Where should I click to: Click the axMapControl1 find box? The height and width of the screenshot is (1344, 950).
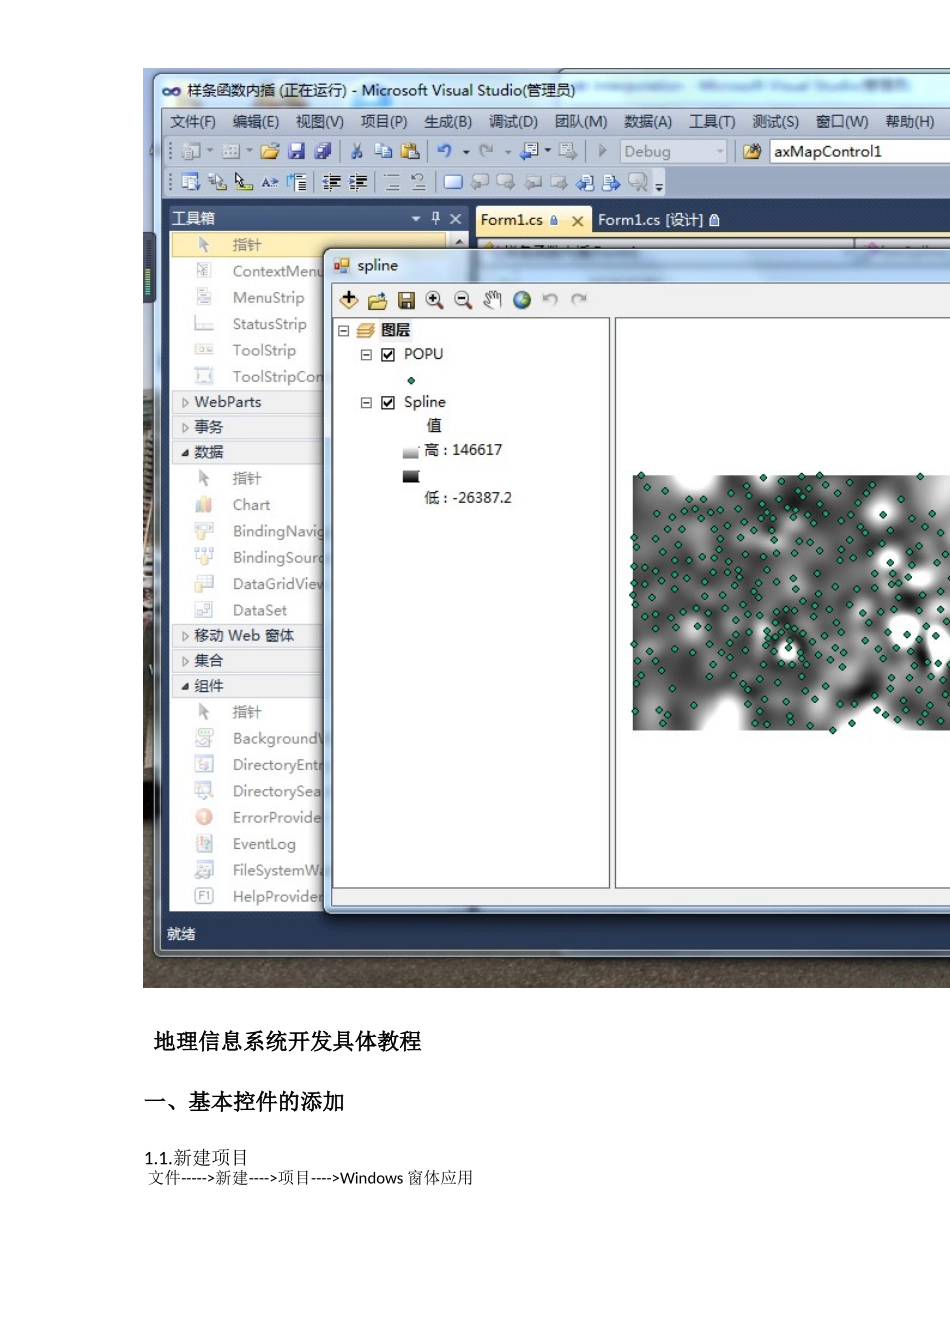860,151
